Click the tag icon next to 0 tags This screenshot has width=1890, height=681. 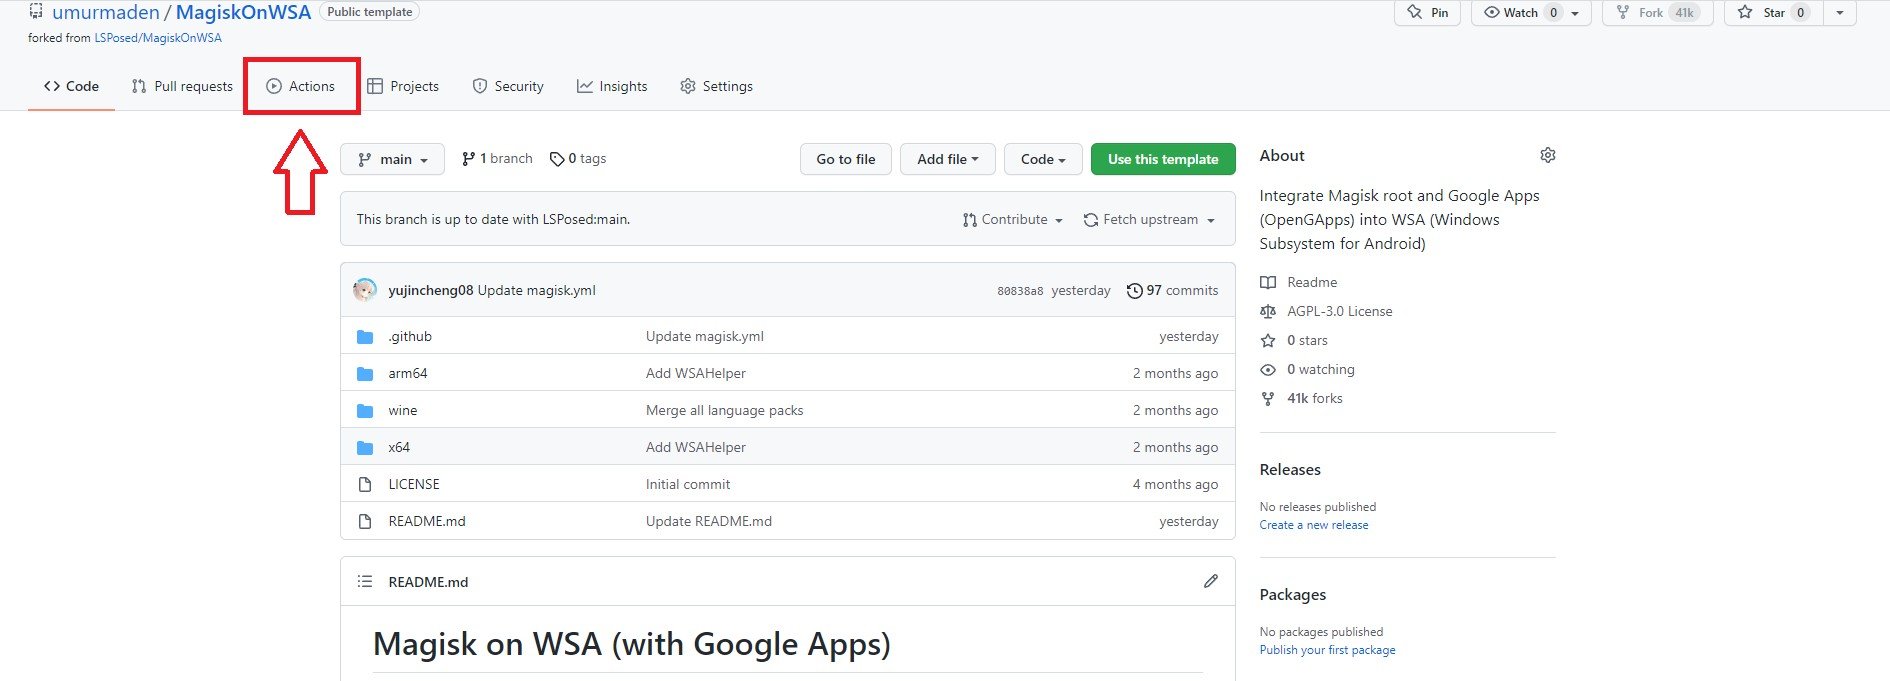(x=557, y=159)
